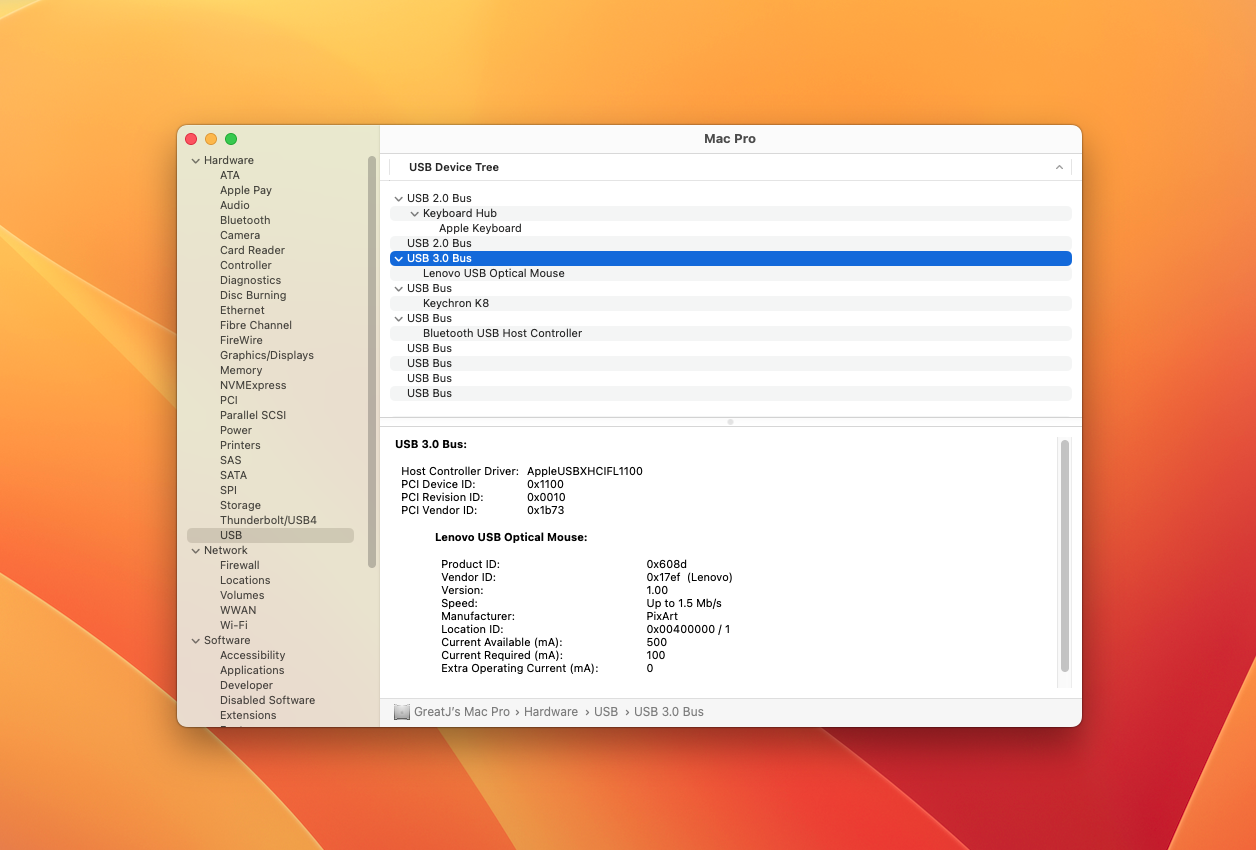
Task: View the Controller sidebar entry
Action: [246, 265]
